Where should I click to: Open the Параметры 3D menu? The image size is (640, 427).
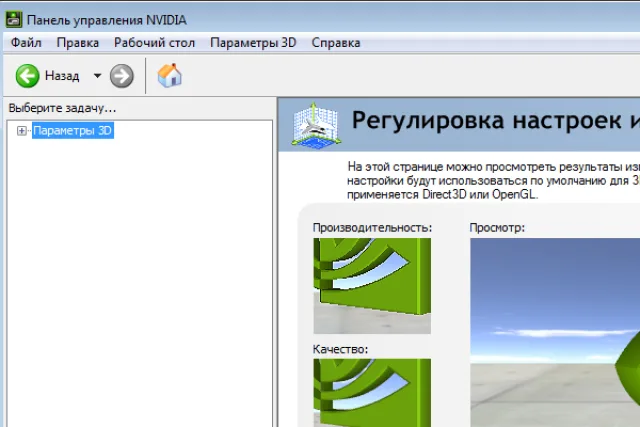pos(253,42)
